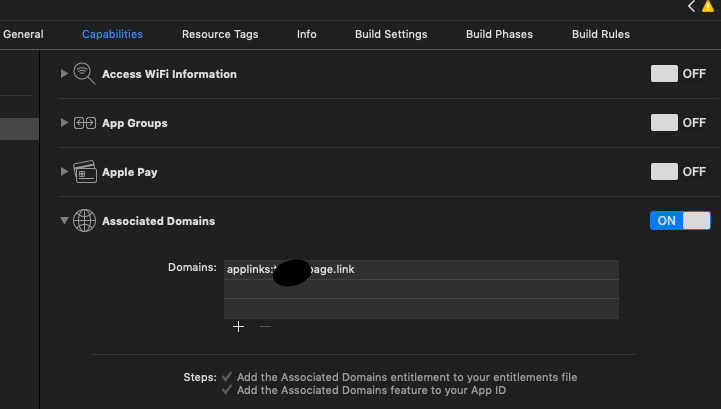The width and height of the screenshot is (721, 409).
Task: Open the Build Phases tab
Action: 499,34
